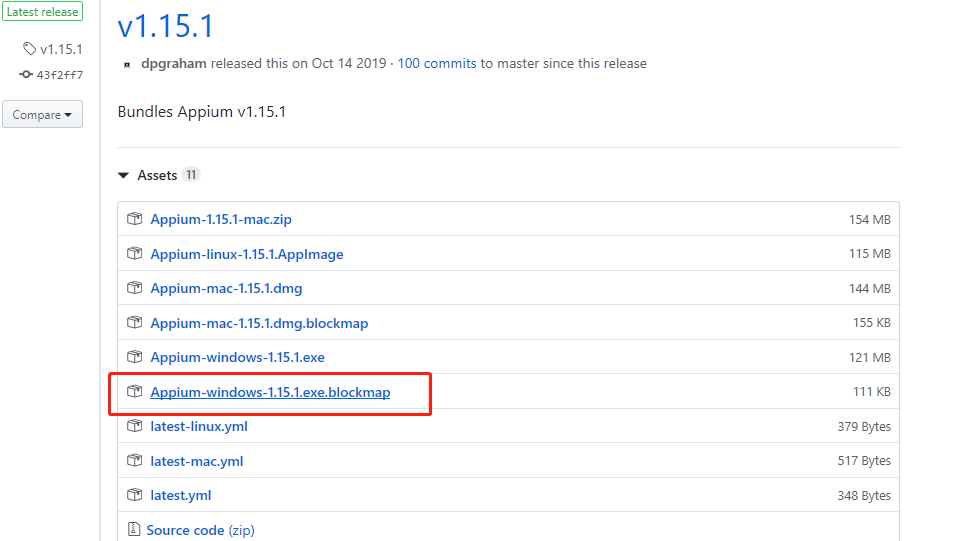The image size is (963, 541).
Task: Click the 121 MB file size
Action: point(870,357)
